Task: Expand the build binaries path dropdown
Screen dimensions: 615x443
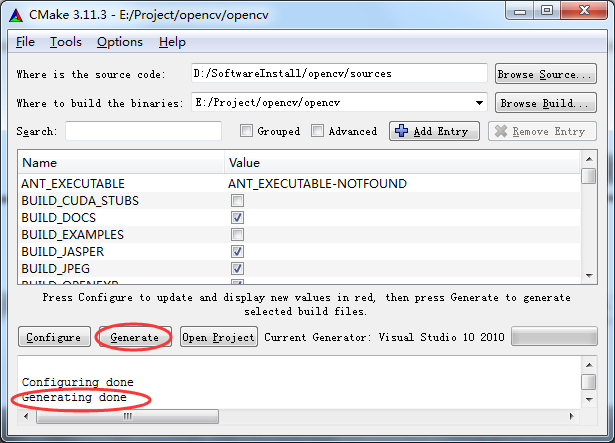Action: tap(479, 102)
